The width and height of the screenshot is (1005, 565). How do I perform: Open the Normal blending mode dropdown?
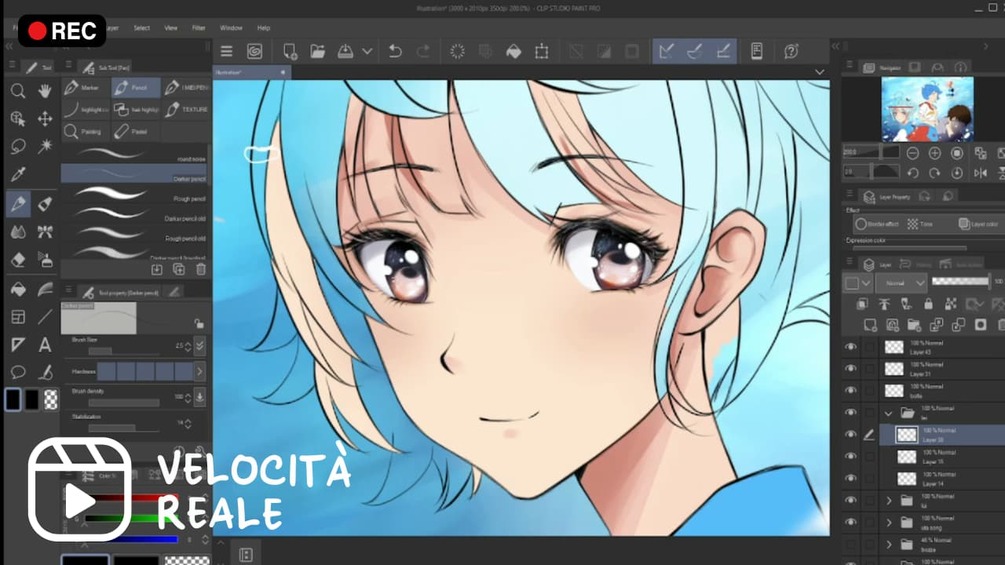click(x=902, y=282)
